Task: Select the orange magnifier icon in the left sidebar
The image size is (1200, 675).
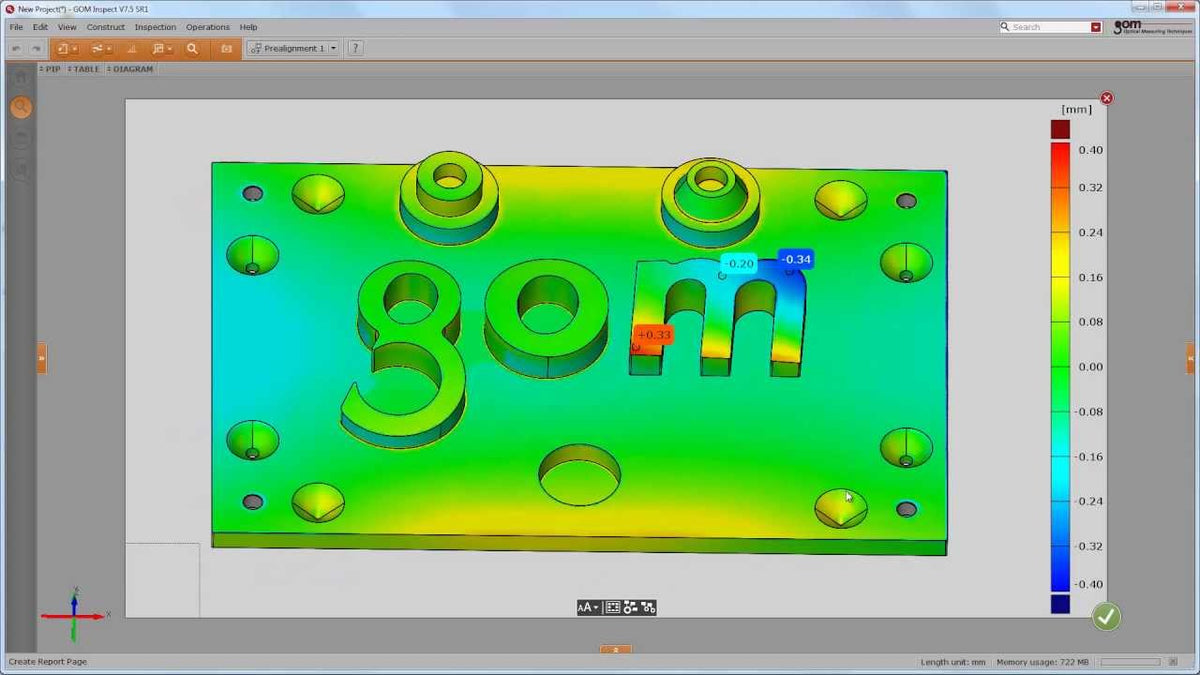Action: click(x=21, y=107)
